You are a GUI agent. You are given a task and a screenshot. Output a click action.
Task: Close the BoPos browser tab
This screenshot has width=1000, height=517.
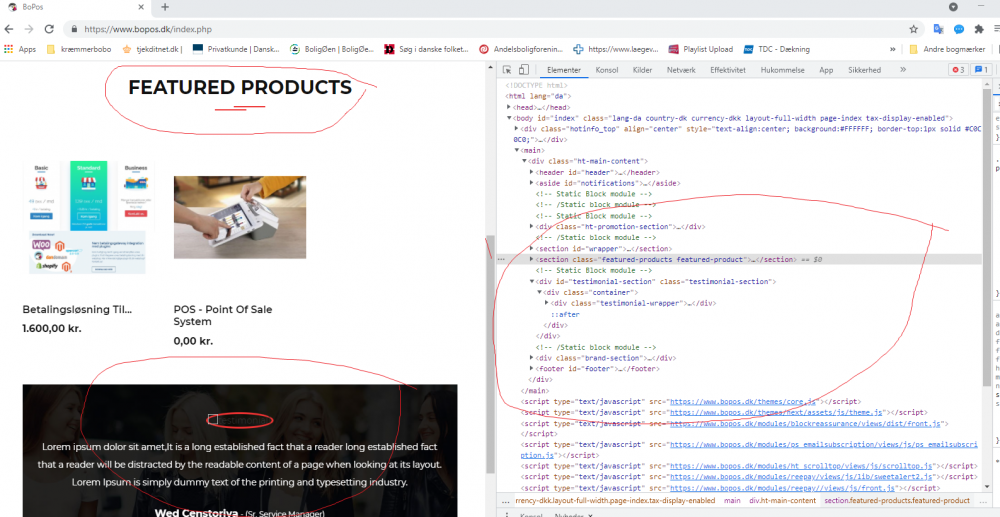pyautogui.click(x=141, y=7)
